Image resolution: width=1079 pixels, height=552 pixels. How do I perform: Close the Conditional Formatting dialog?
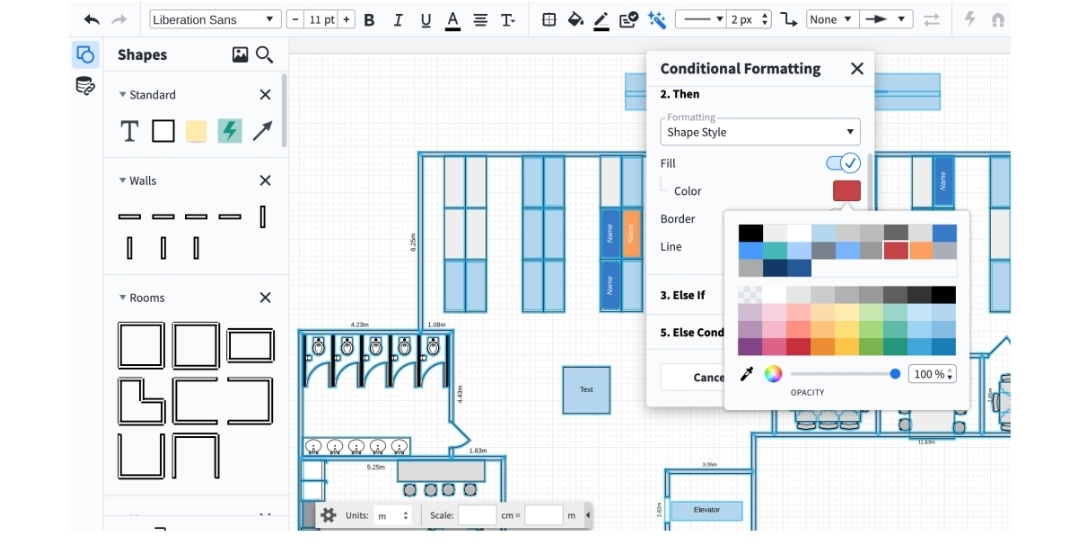pyautogui.click(x=857, y=69)
